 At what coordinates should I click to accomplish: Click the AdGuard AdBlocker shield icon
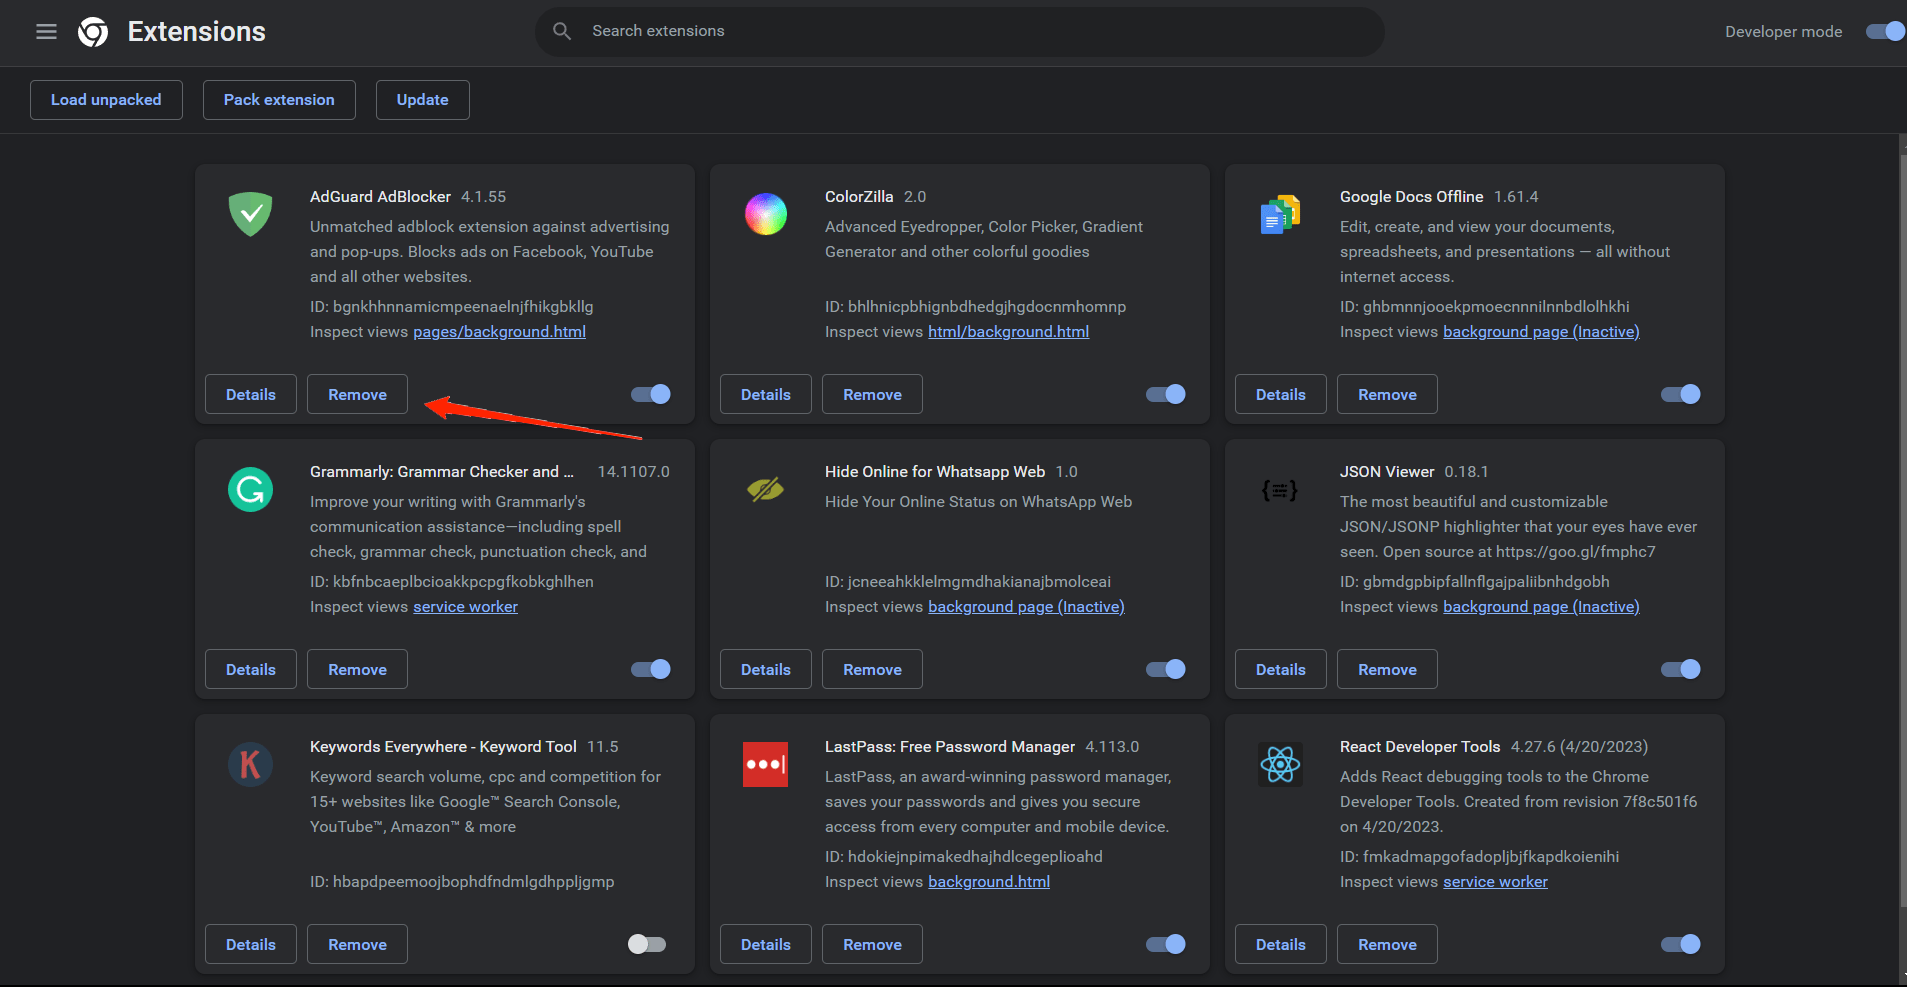click(x=250, y=213)
